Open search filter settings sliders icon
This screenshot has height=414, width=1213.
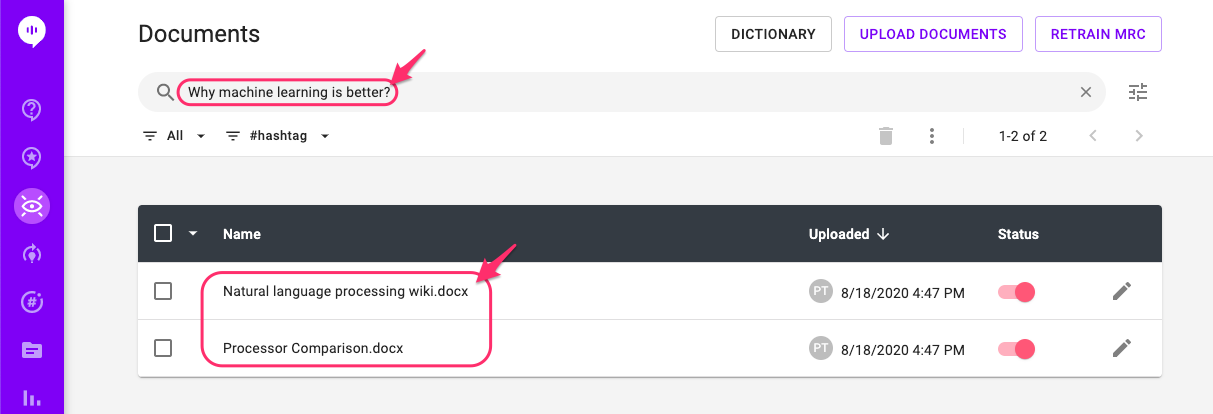(1138, 92)
